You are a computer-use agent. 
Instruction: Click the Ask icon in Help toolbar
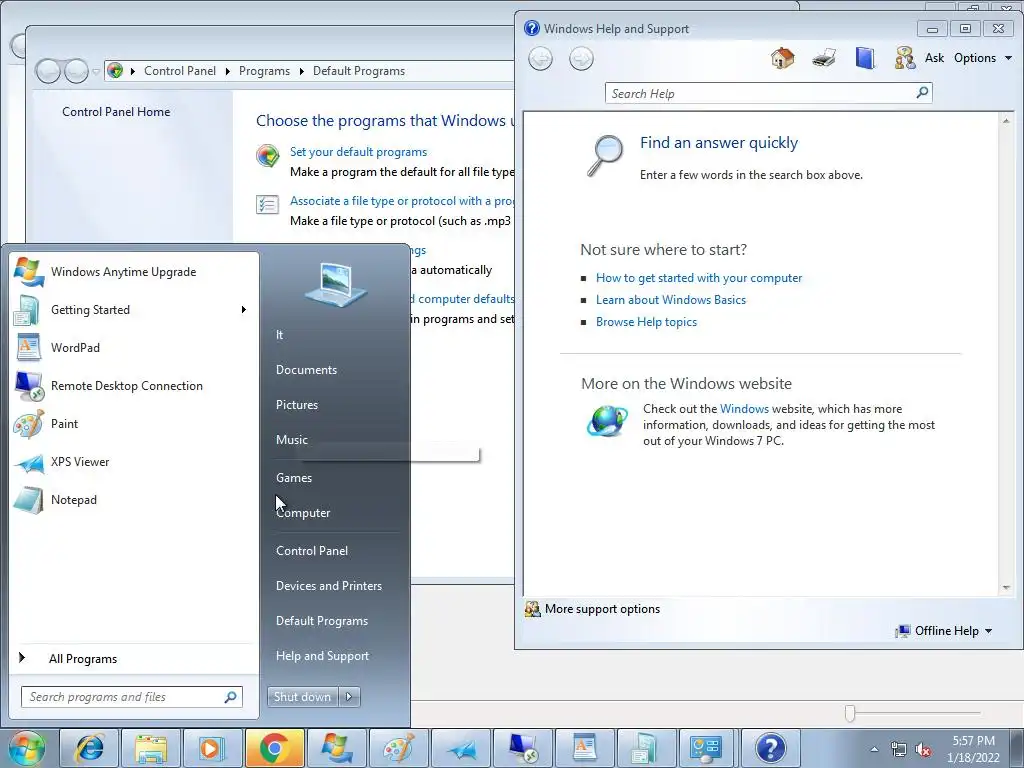(x=905, y=58)
